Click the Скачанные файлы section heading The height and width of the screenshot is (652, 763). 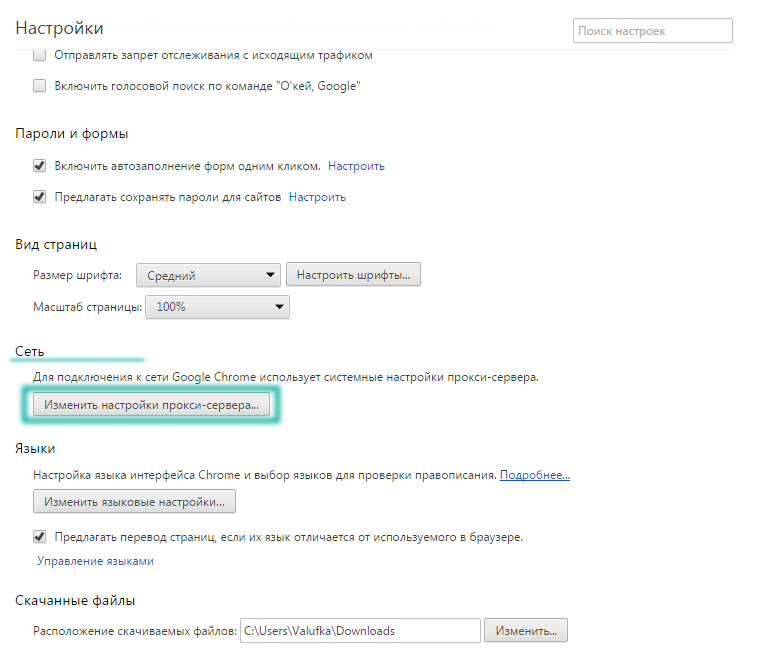coord(75,600)
